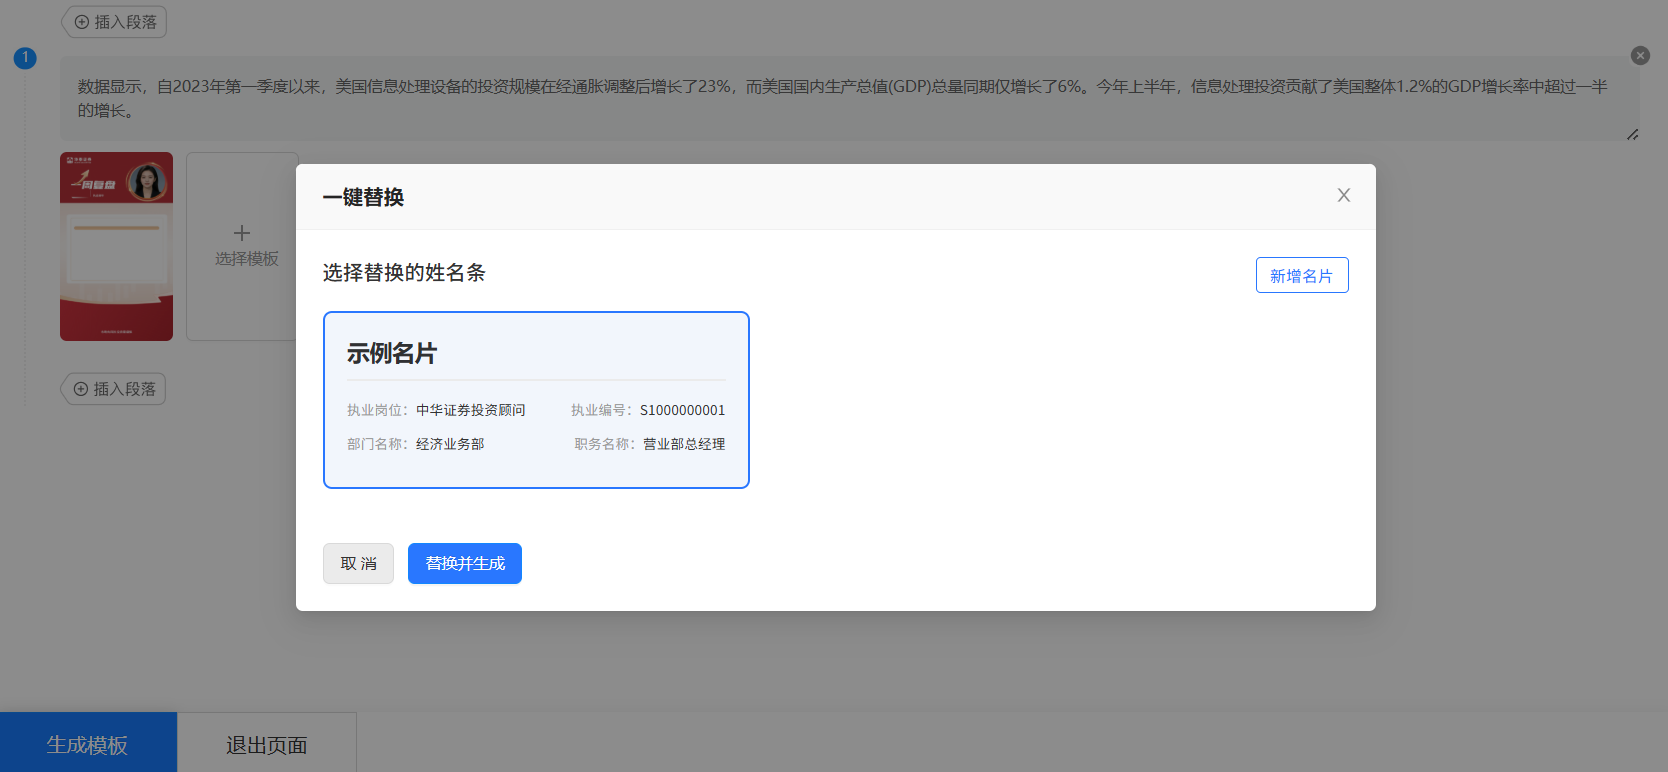Screen dimensions: 1668x772
Task: Open the red template thumbnail body
Action: tap(116, 260)
